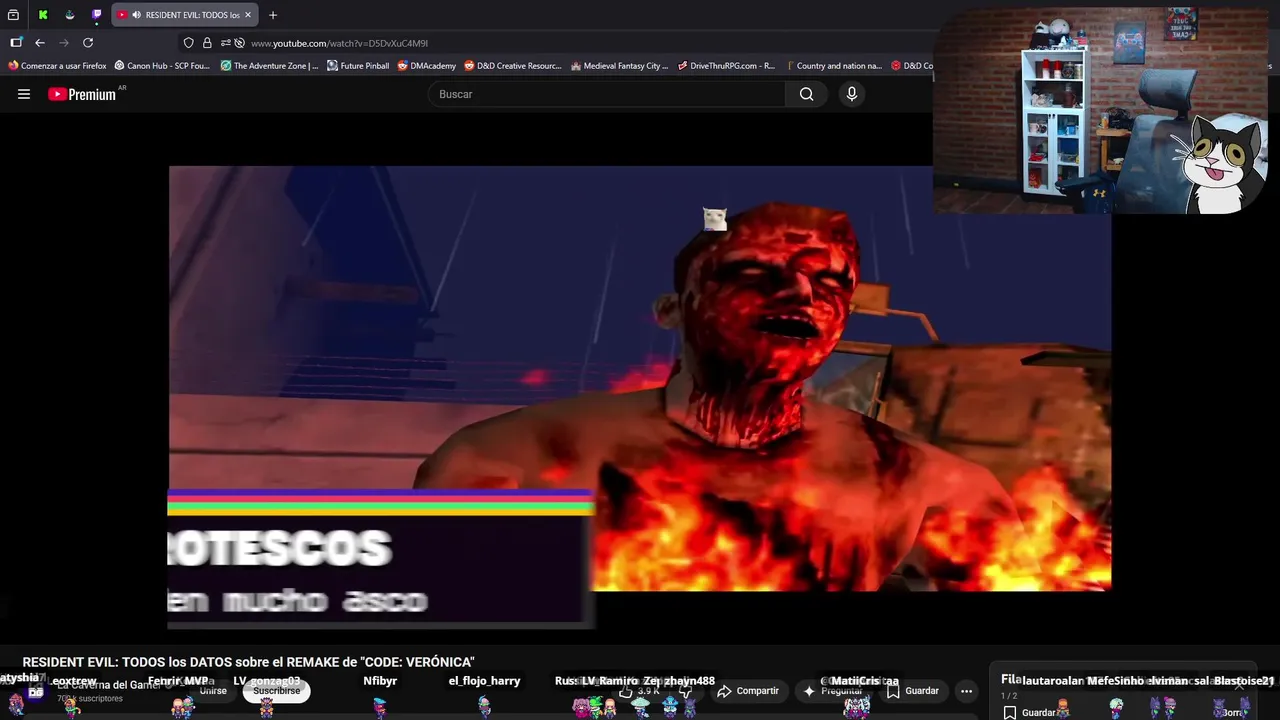This screenshot has width=1280, height=720.
Task: Open D&D Creative Resources bookmark
Action: point(513,66)
